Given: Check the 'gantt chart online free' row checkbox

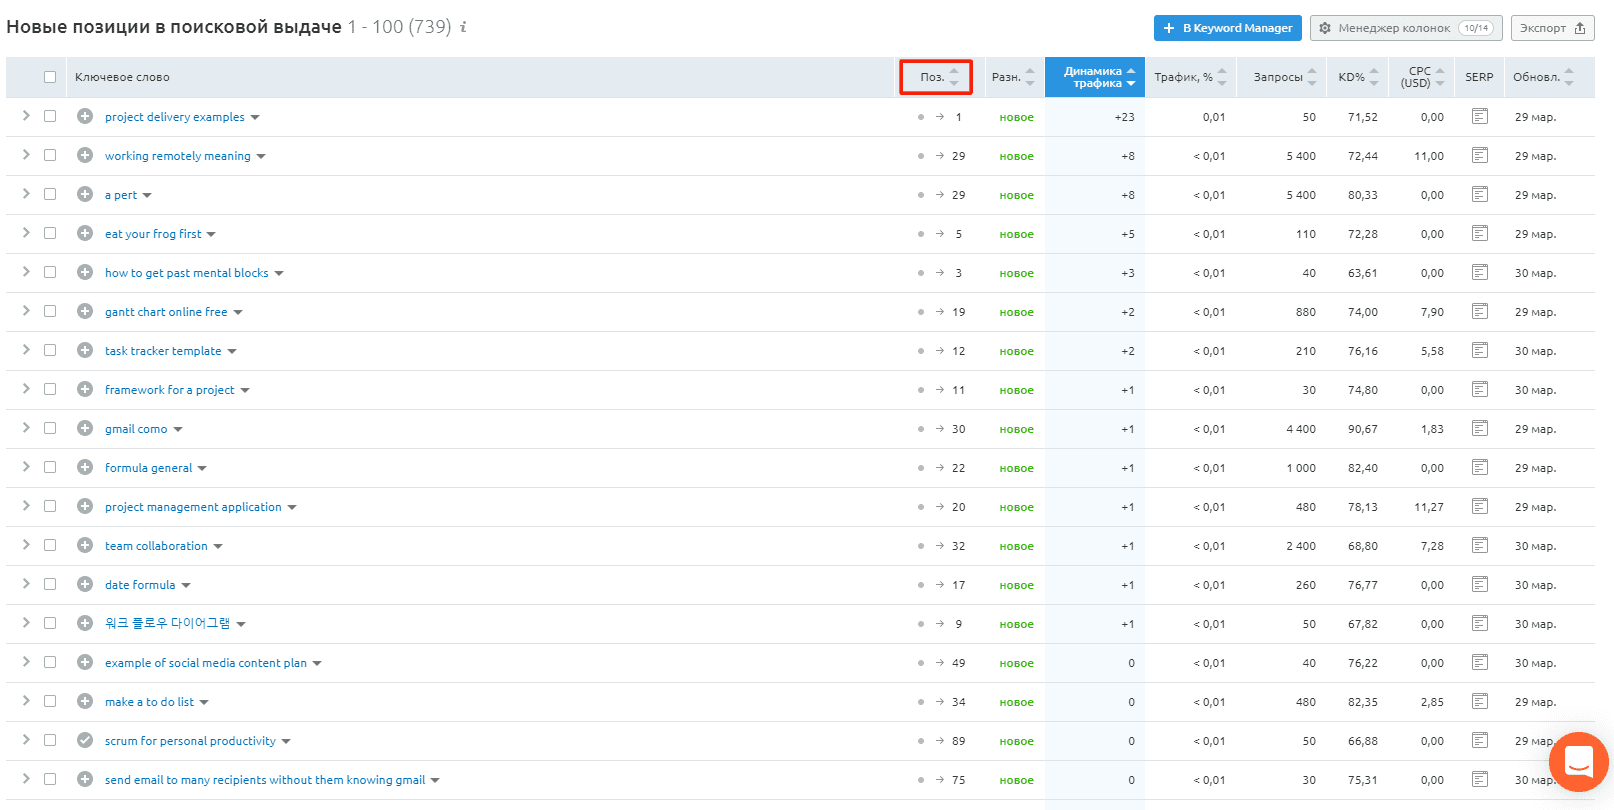Looking at the screenshot, I should [x=50, y=312].
